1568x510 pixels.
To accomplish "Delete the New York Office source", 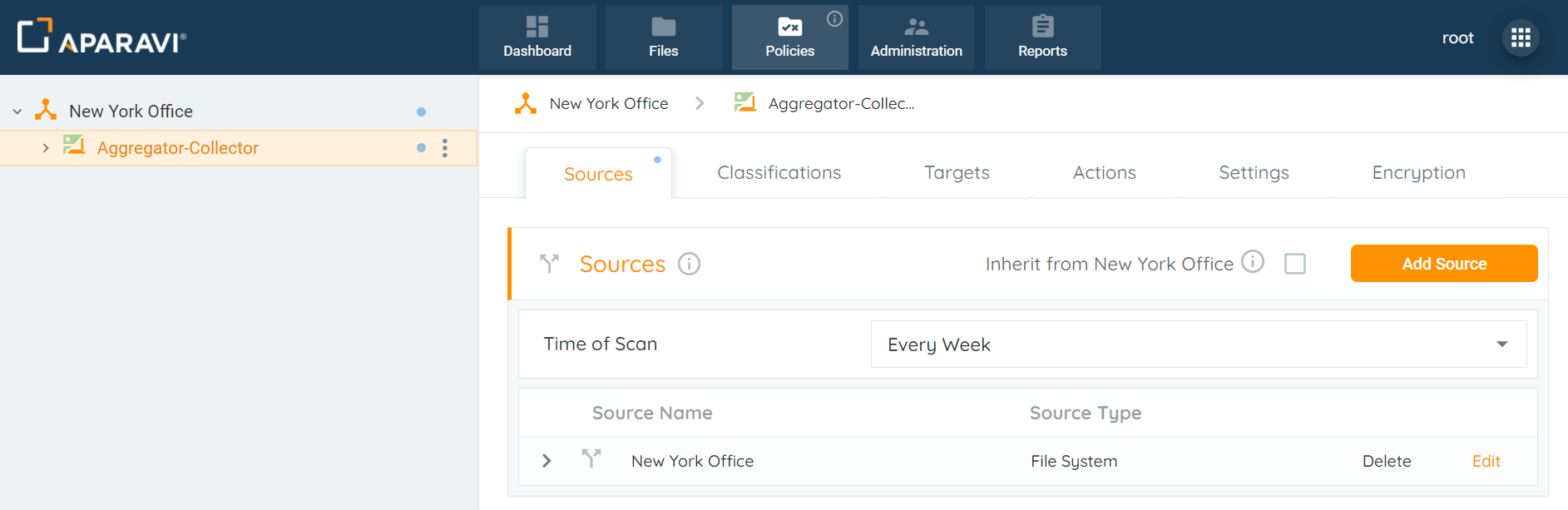I will pos(1386,461).
